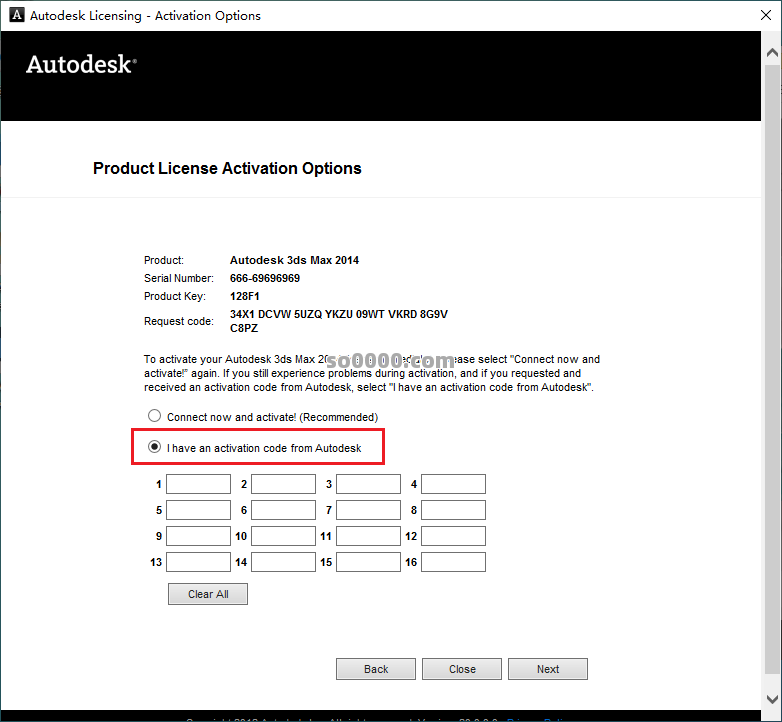Click activation code field 12
Image resolution: width=782 pixels, height=722 pixels.
coord(453,536)
